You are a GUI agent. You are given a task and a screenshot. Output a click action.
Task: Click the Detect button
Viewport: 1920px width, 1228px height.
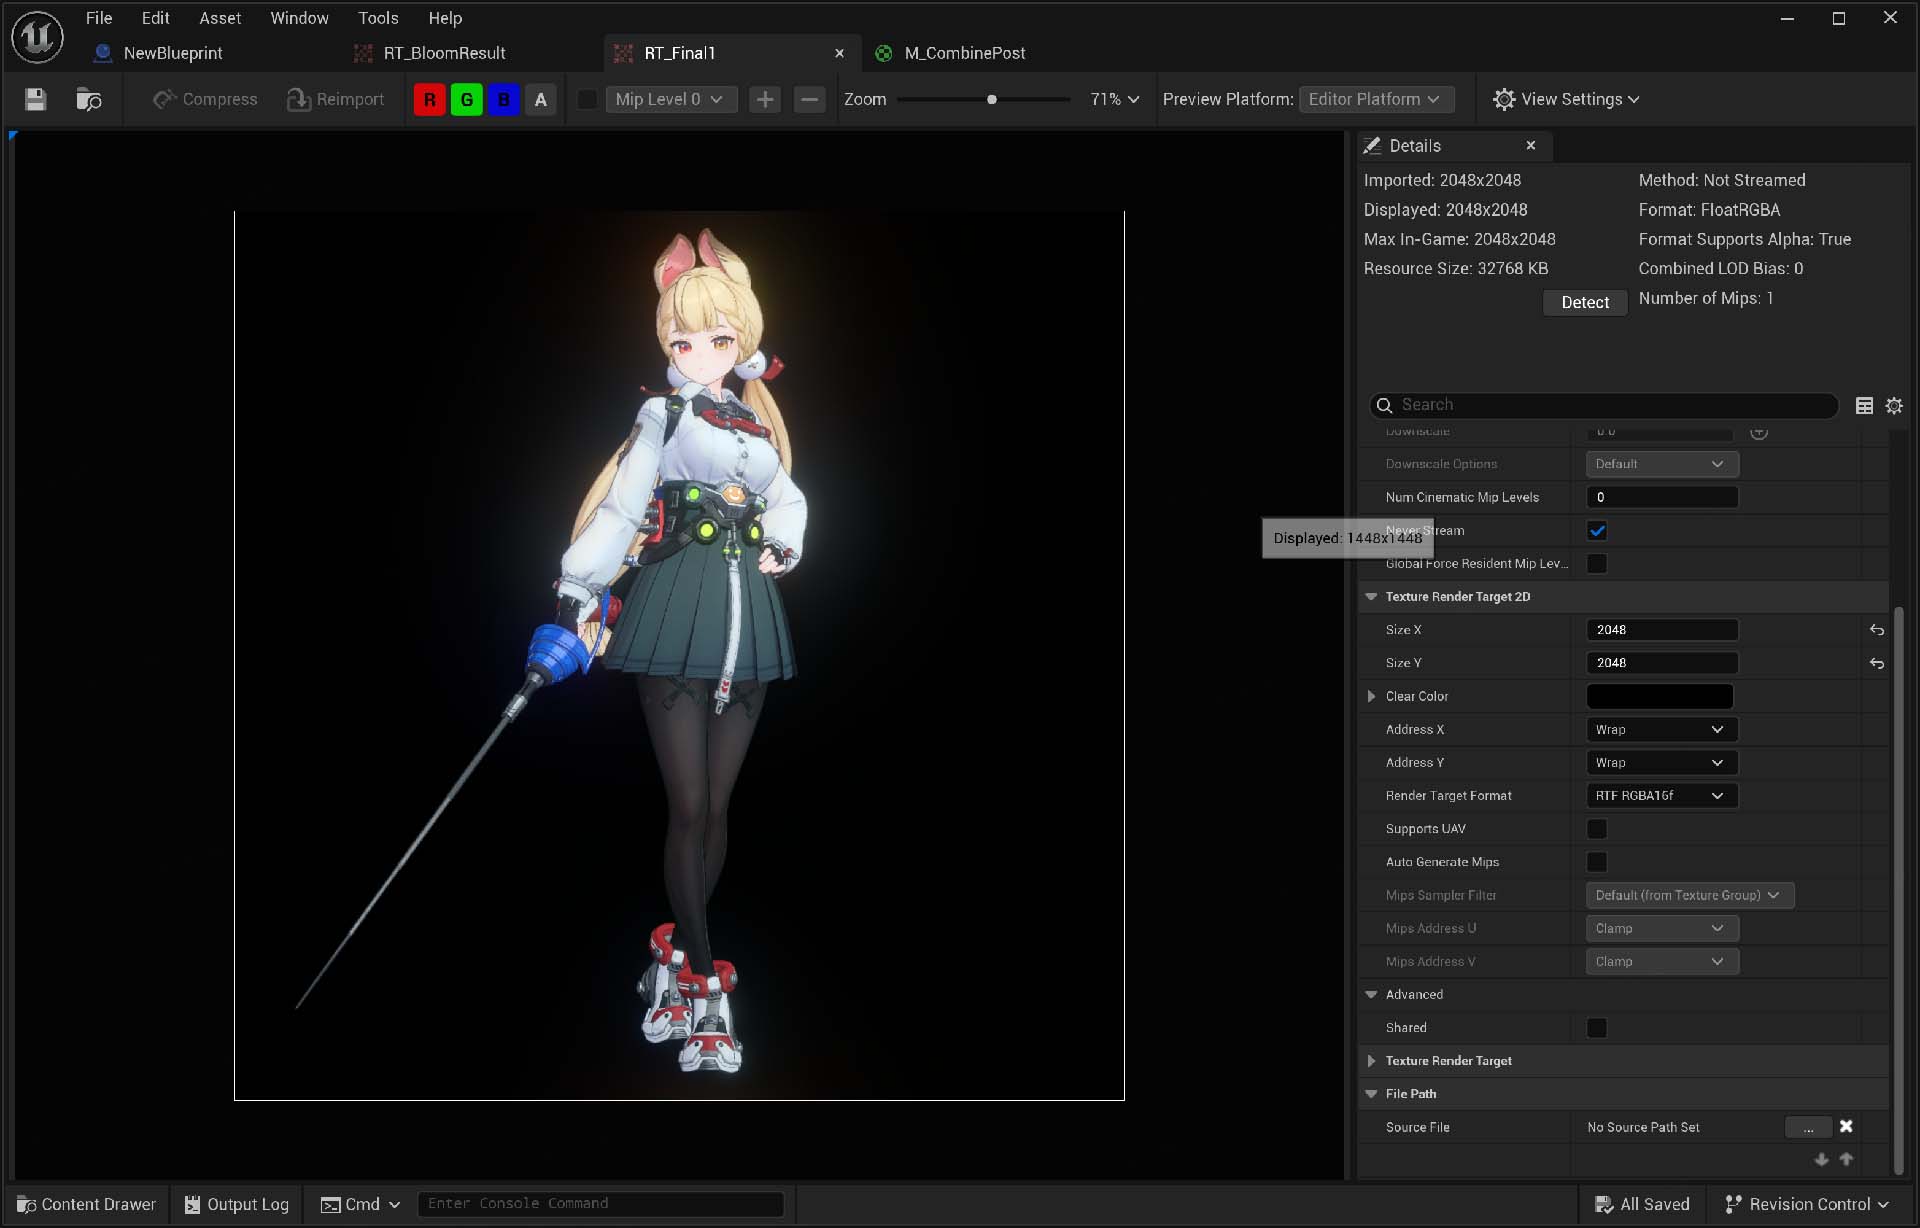coord(1584,302)
